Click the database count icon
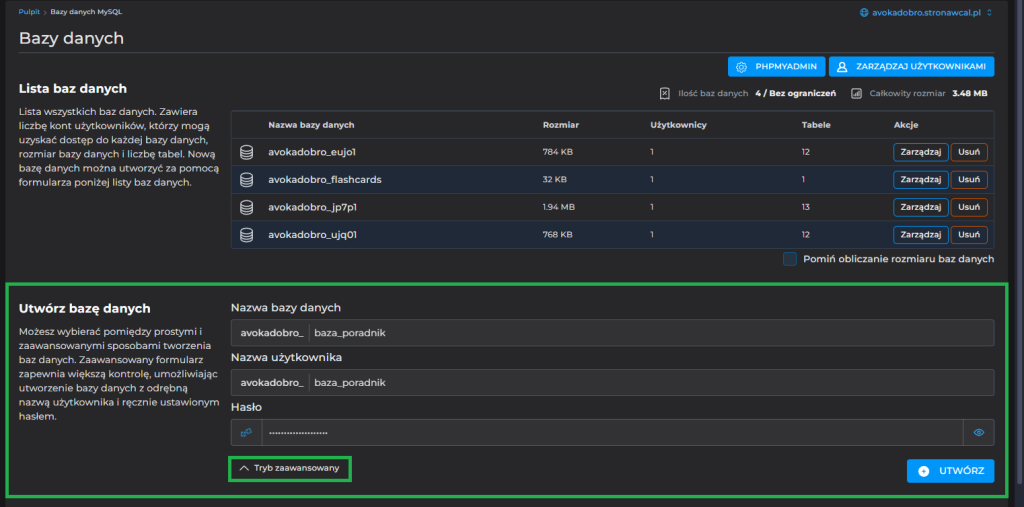Image resolution: width=1024 pixels, height=507 pixels. pyautogui.click(x=664, y=93)
